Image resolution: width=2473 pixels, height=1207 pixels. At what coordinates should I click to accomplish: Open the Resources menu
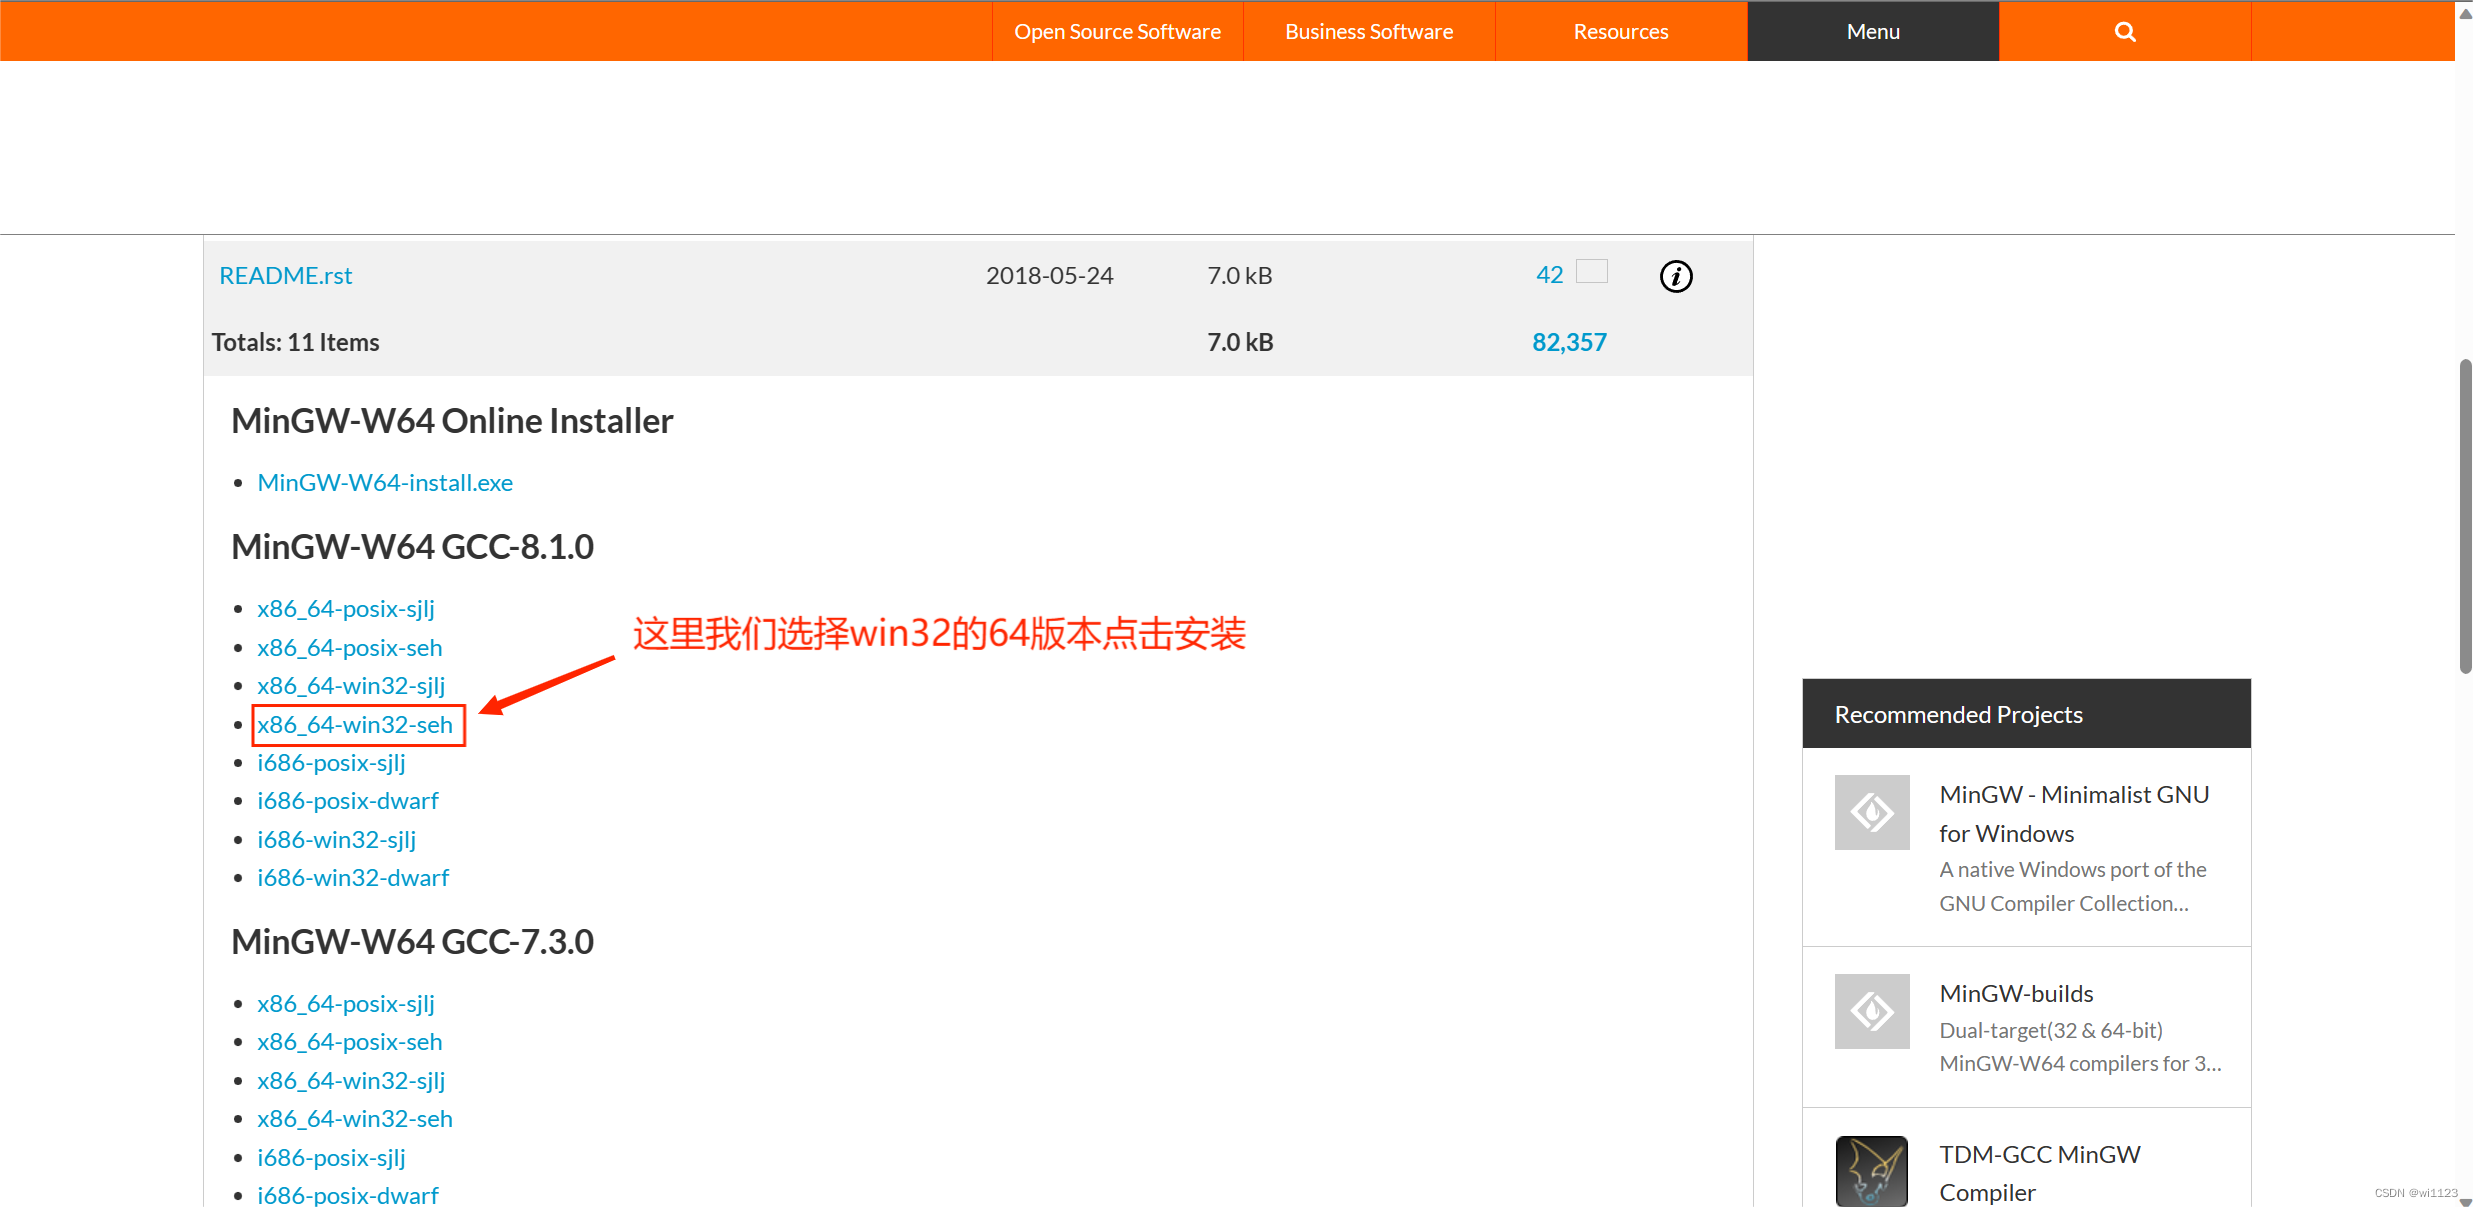pos(1621,32)
